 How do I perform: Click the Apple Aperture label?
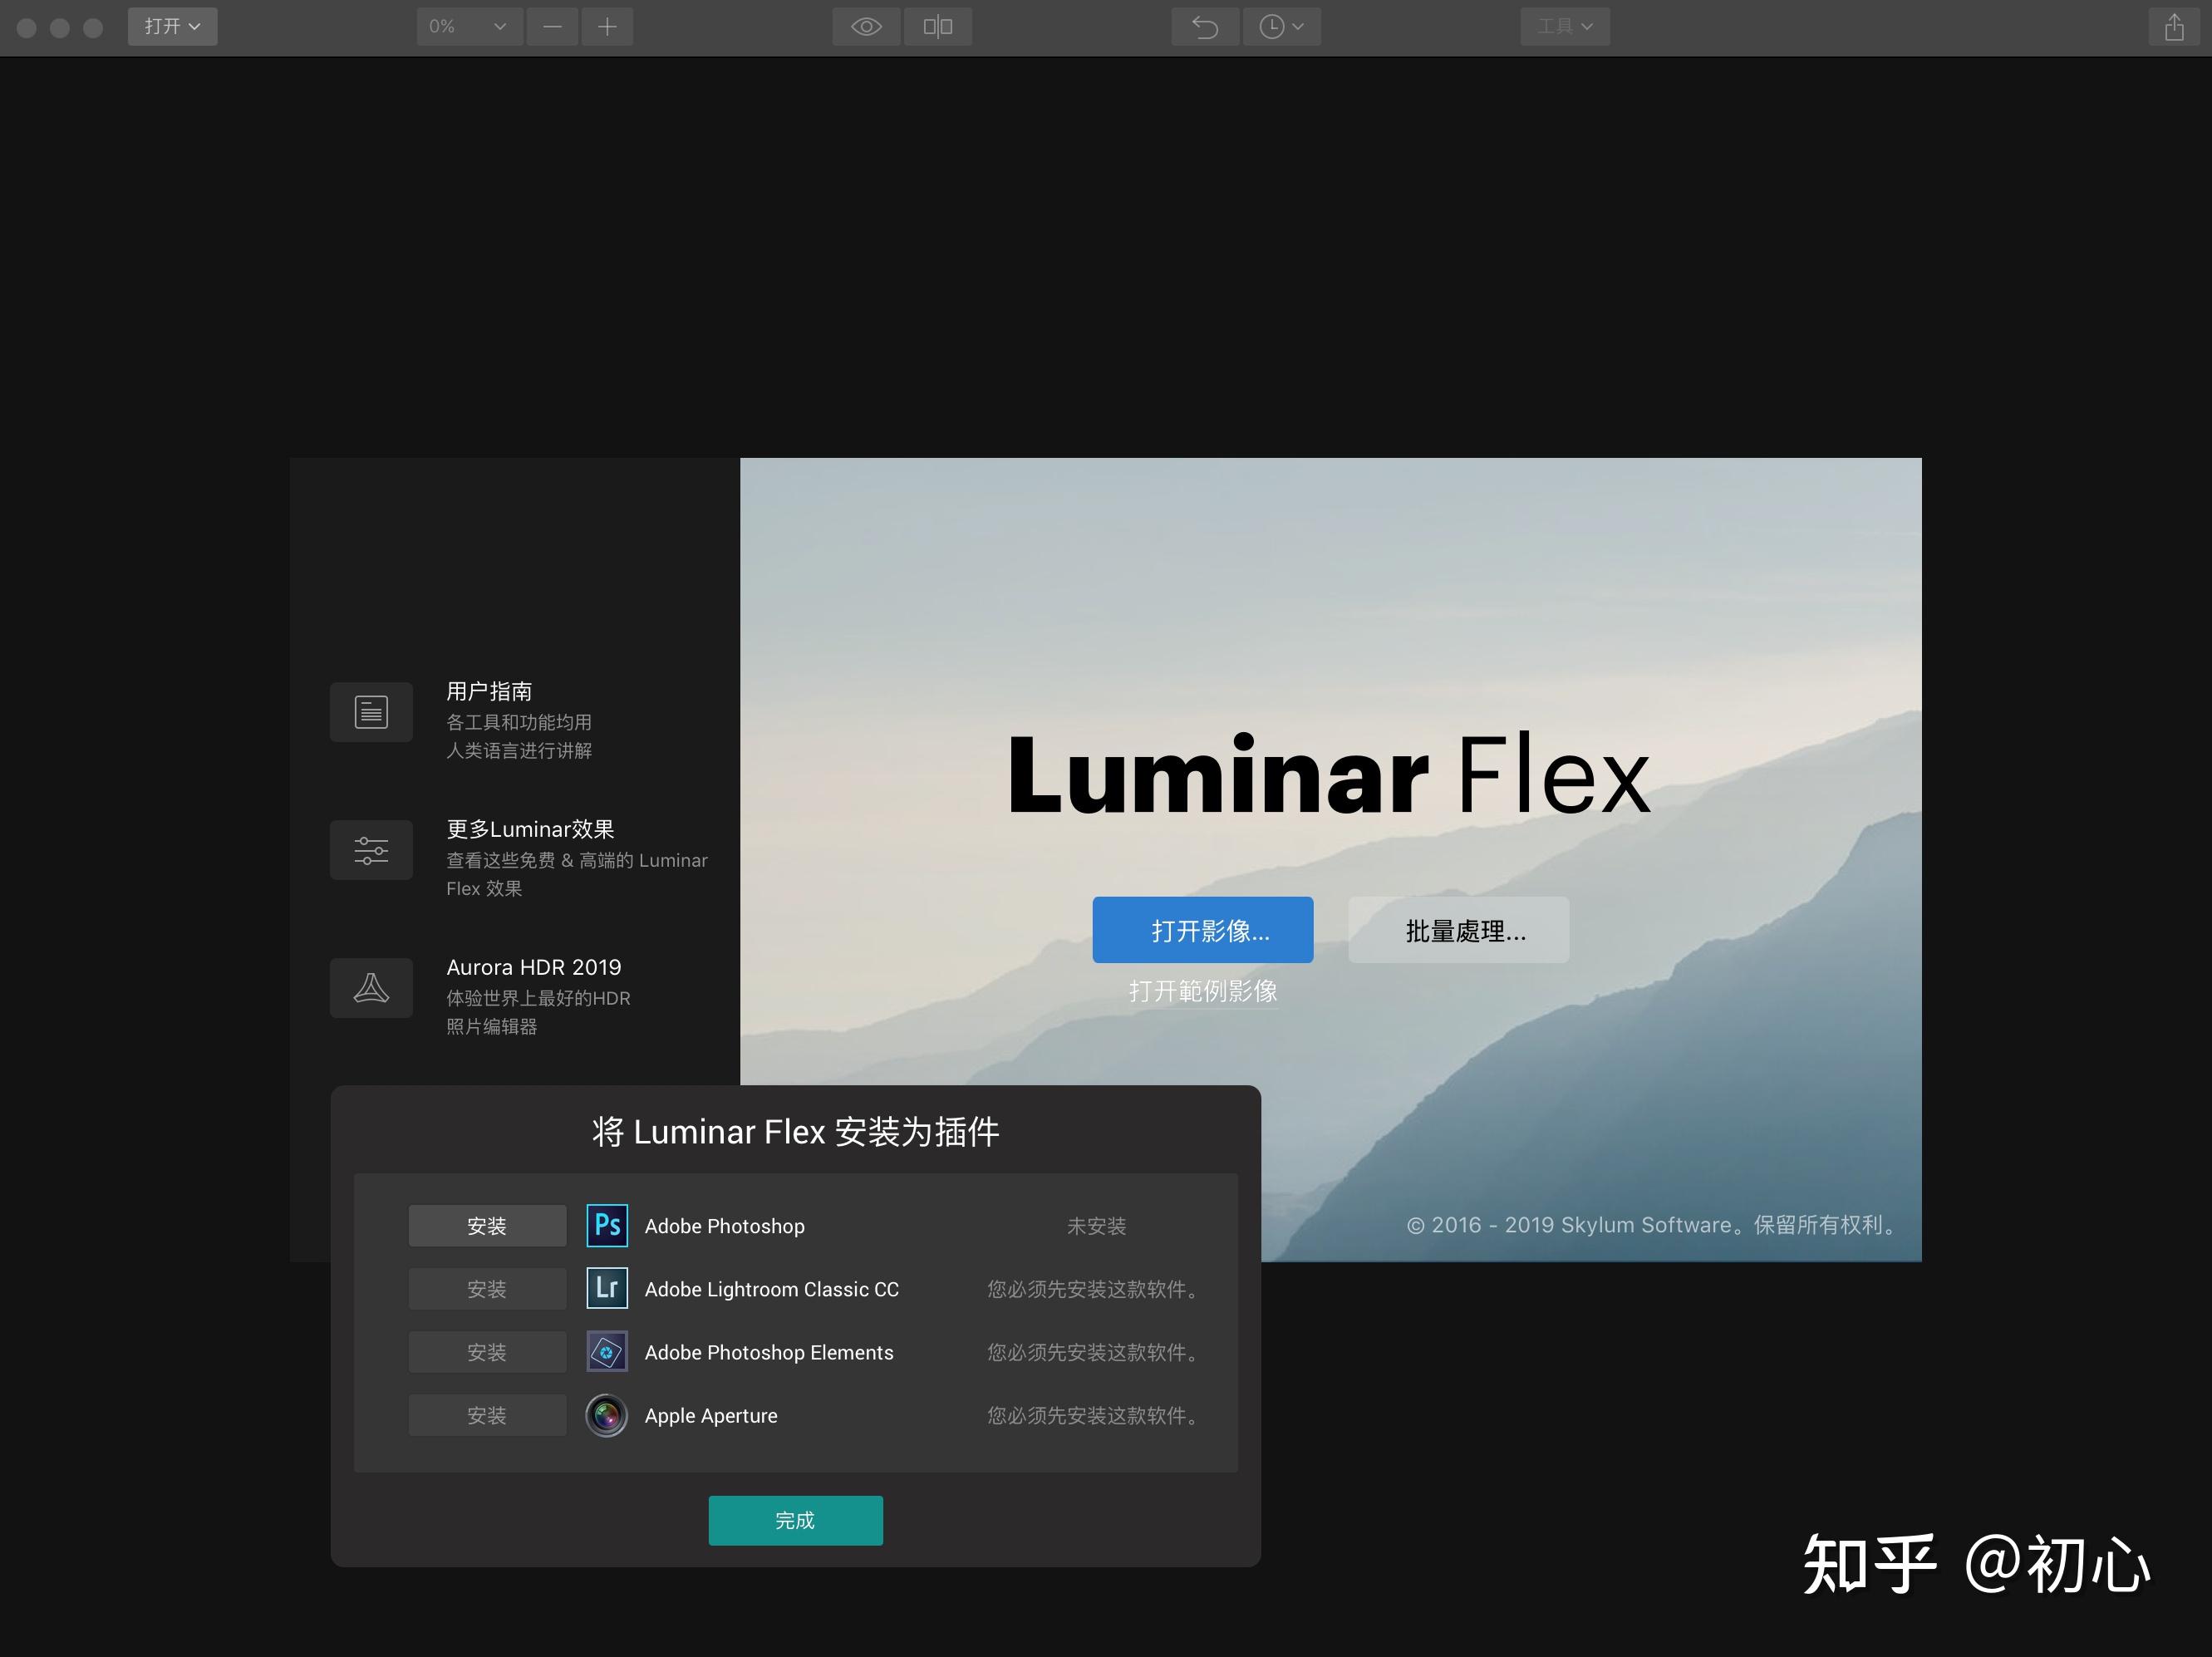(711, 1415)
